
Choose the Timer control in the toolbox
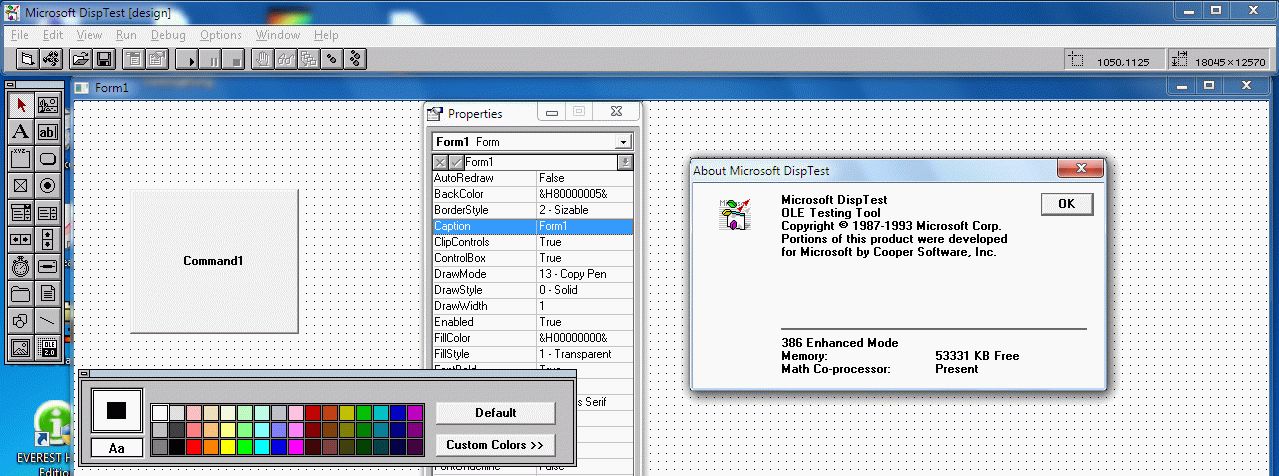coord(20,266)
